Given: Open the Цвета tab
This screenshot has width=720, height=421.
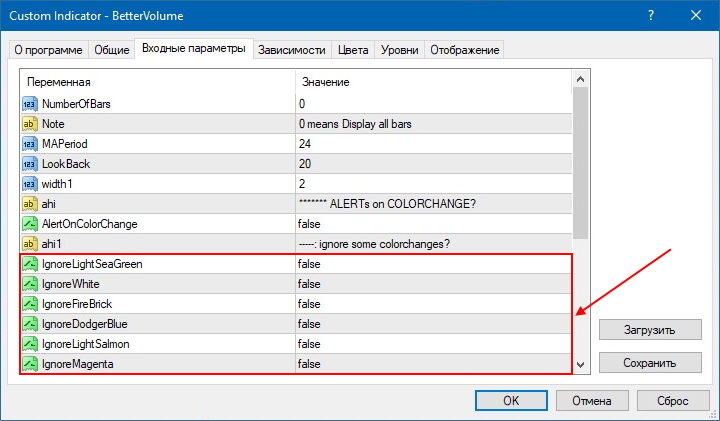Looking at the screenshot, I should [353, 50].
